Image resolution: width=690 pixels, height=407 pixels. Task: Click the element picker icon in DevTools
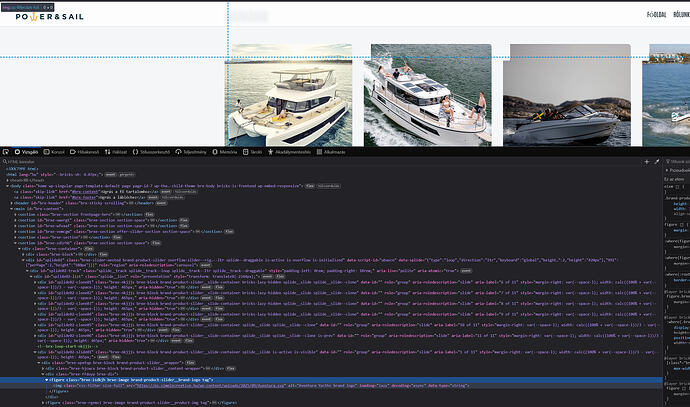[x=5, y=151]
